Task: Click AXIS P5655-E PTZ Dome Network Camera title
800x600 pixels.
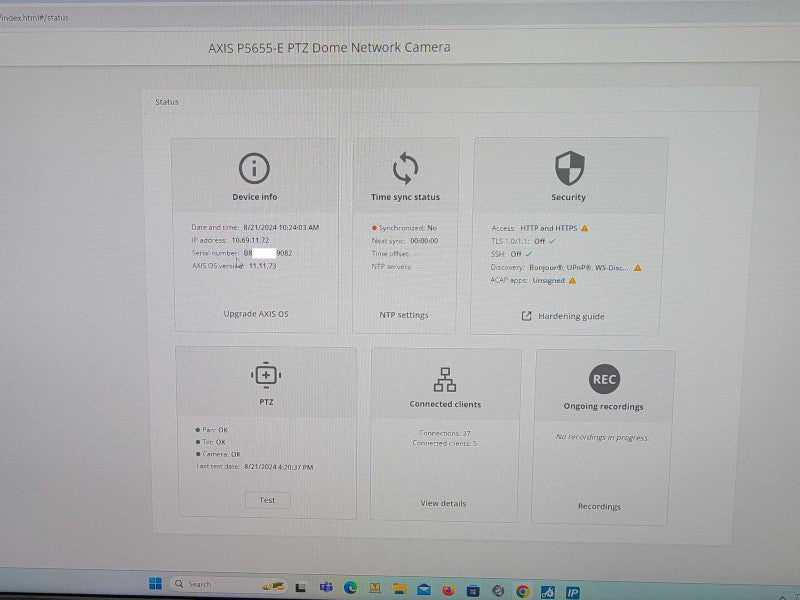Action: click(x=330, y=47)
